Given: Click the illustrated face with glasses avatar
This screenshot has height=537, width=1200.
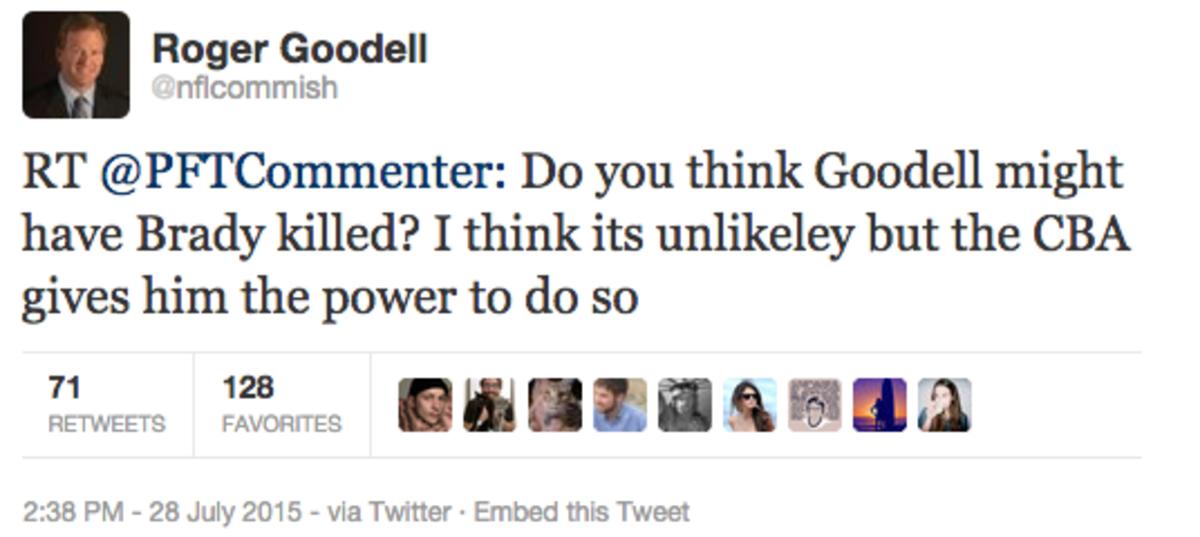Looking at the screenshot, I should [814, 405].
